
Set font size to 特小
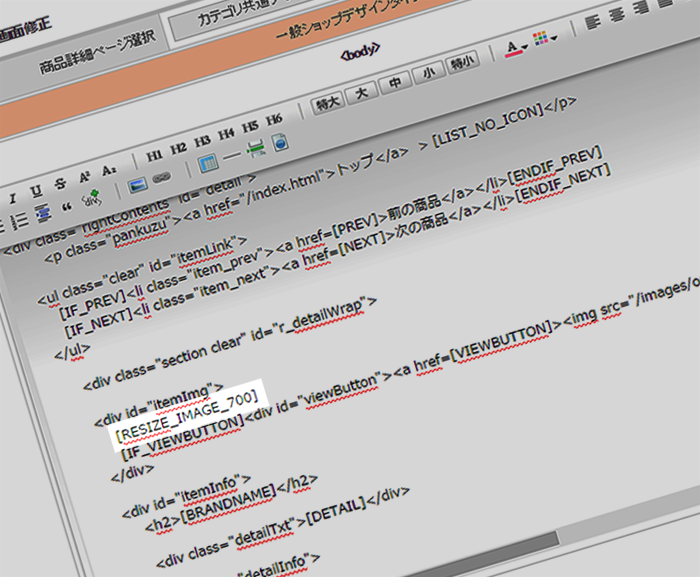coord(462,63)
